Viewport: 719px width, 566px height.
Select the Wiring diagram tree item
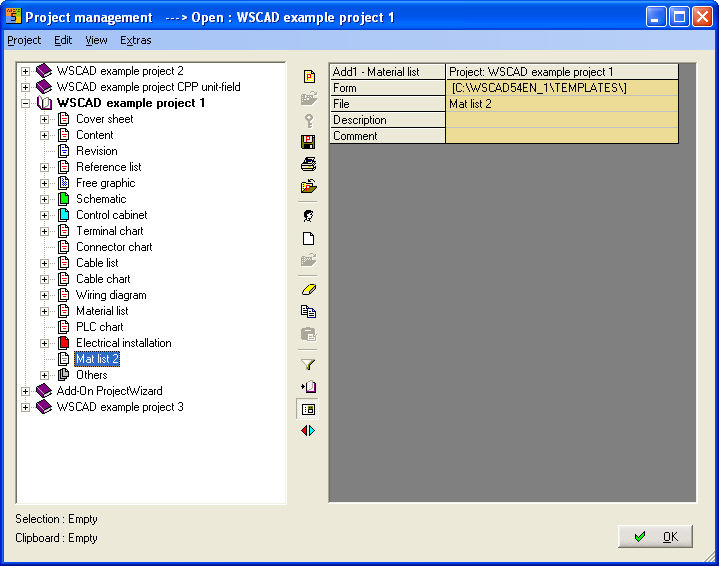(111, 295)
